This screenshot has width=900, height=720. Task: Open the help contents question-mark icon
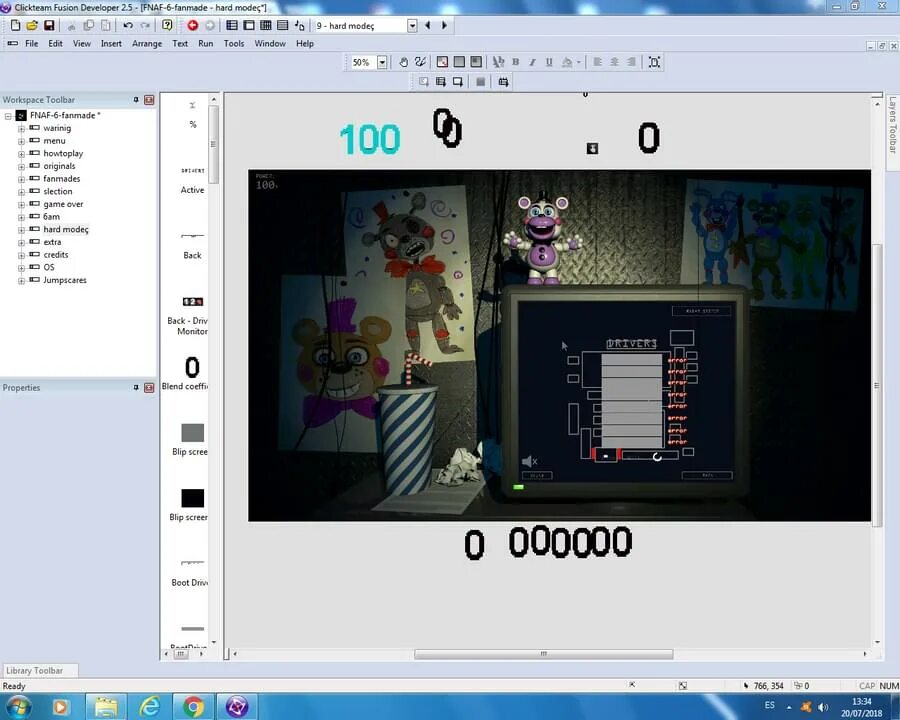(167, 25)
